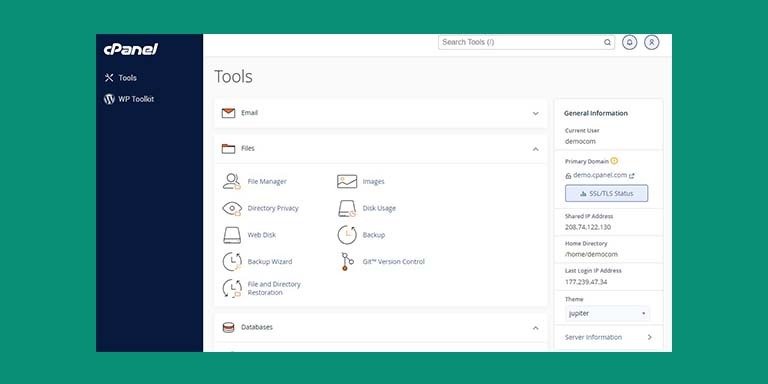Open the File Manager icon
Viewport: 768px width, 384px height.
click(x=232, y=181)
